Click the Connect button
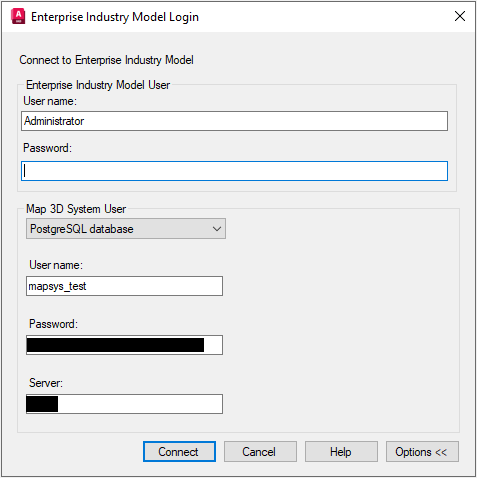The image size is (477, 478). (x=179, y=452)
